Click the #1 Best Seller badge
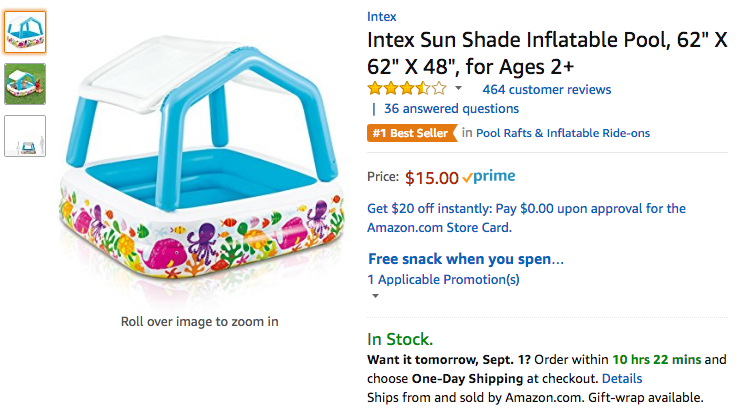 [x=411, y=132]
